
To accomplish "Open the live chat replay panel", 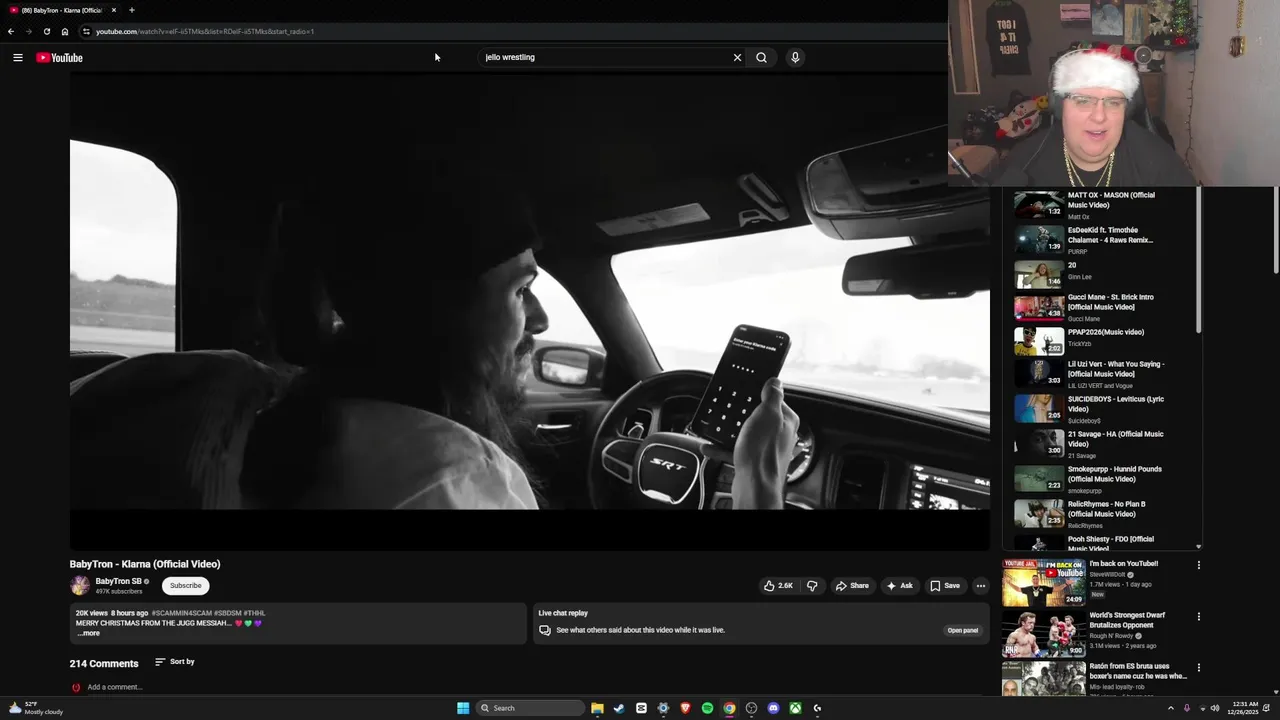I will pyautogui.click(x=962, y=631).
